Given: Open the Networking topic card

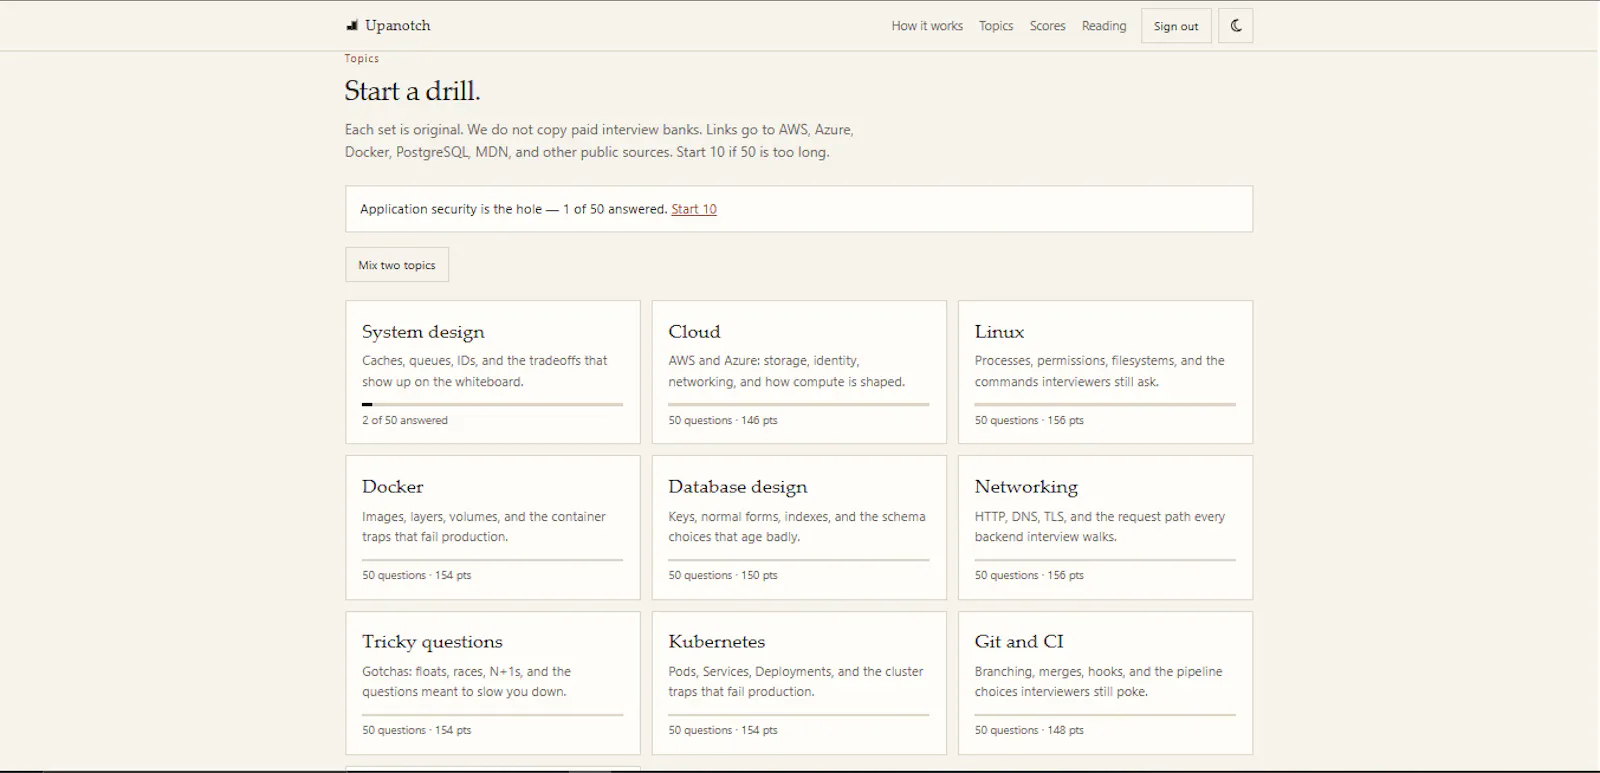Looking at the screenshot, I should (x=1105, y=528).
